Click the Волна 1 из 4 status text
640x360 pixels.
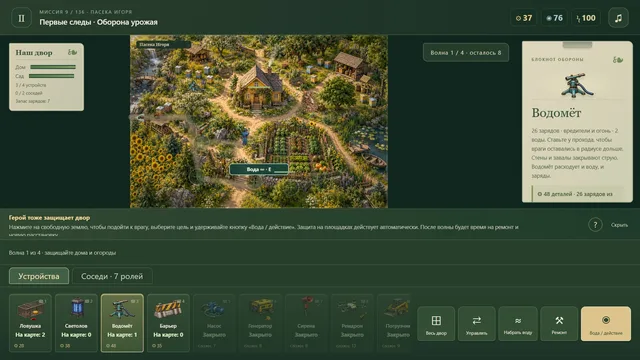62,253
